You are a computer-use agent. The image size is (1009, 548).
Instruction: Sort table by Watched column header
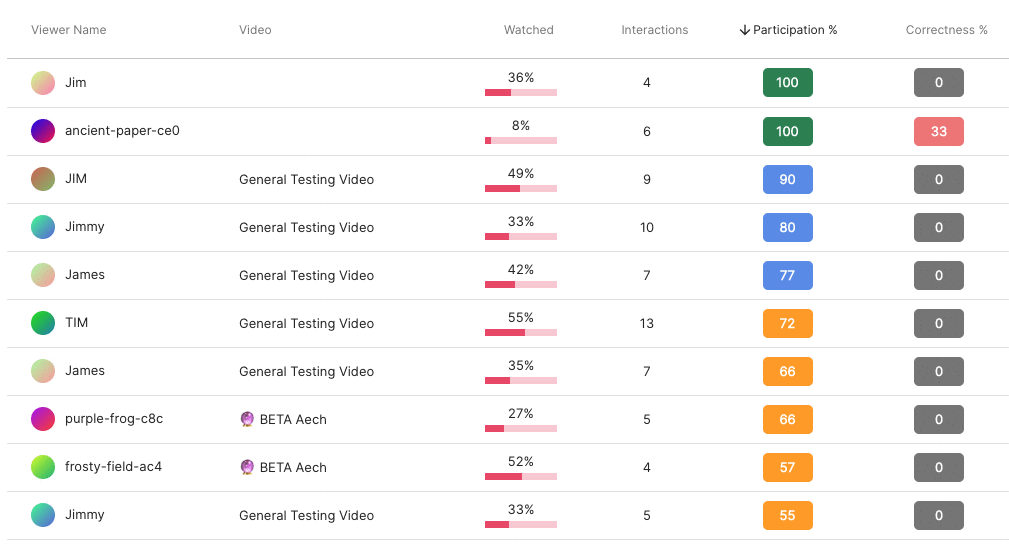pos(528,30)
